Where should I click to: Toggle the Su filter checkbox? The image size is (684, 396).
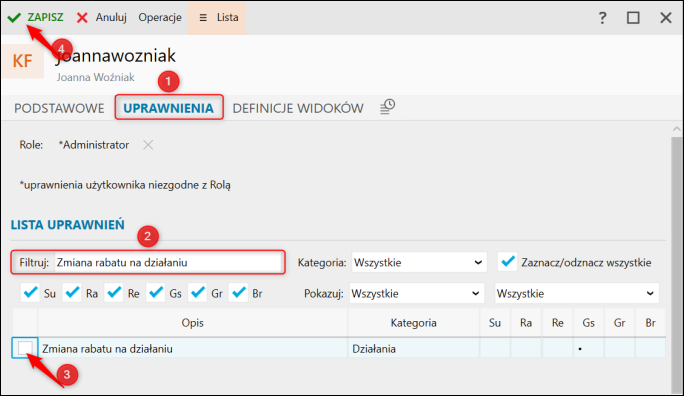click(x=30, y=293)
